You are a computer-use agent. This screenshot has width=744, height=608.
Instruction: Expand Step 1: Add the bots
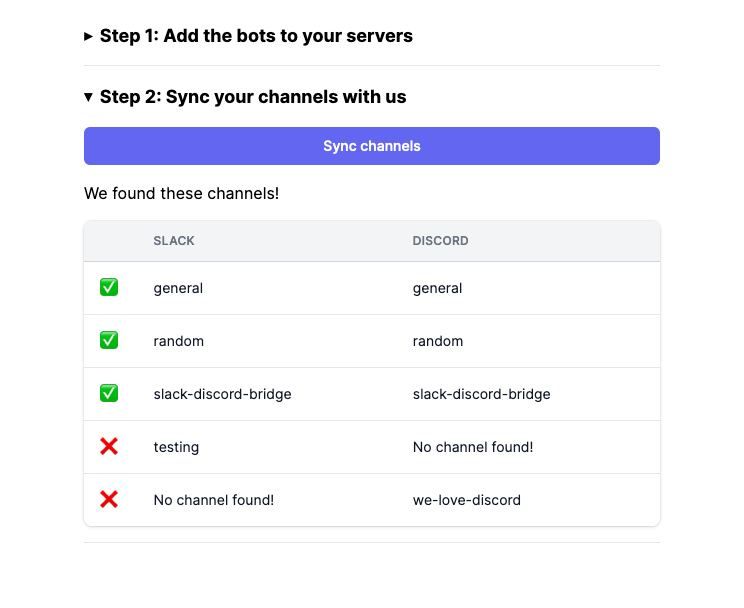[x=255, y=36]
